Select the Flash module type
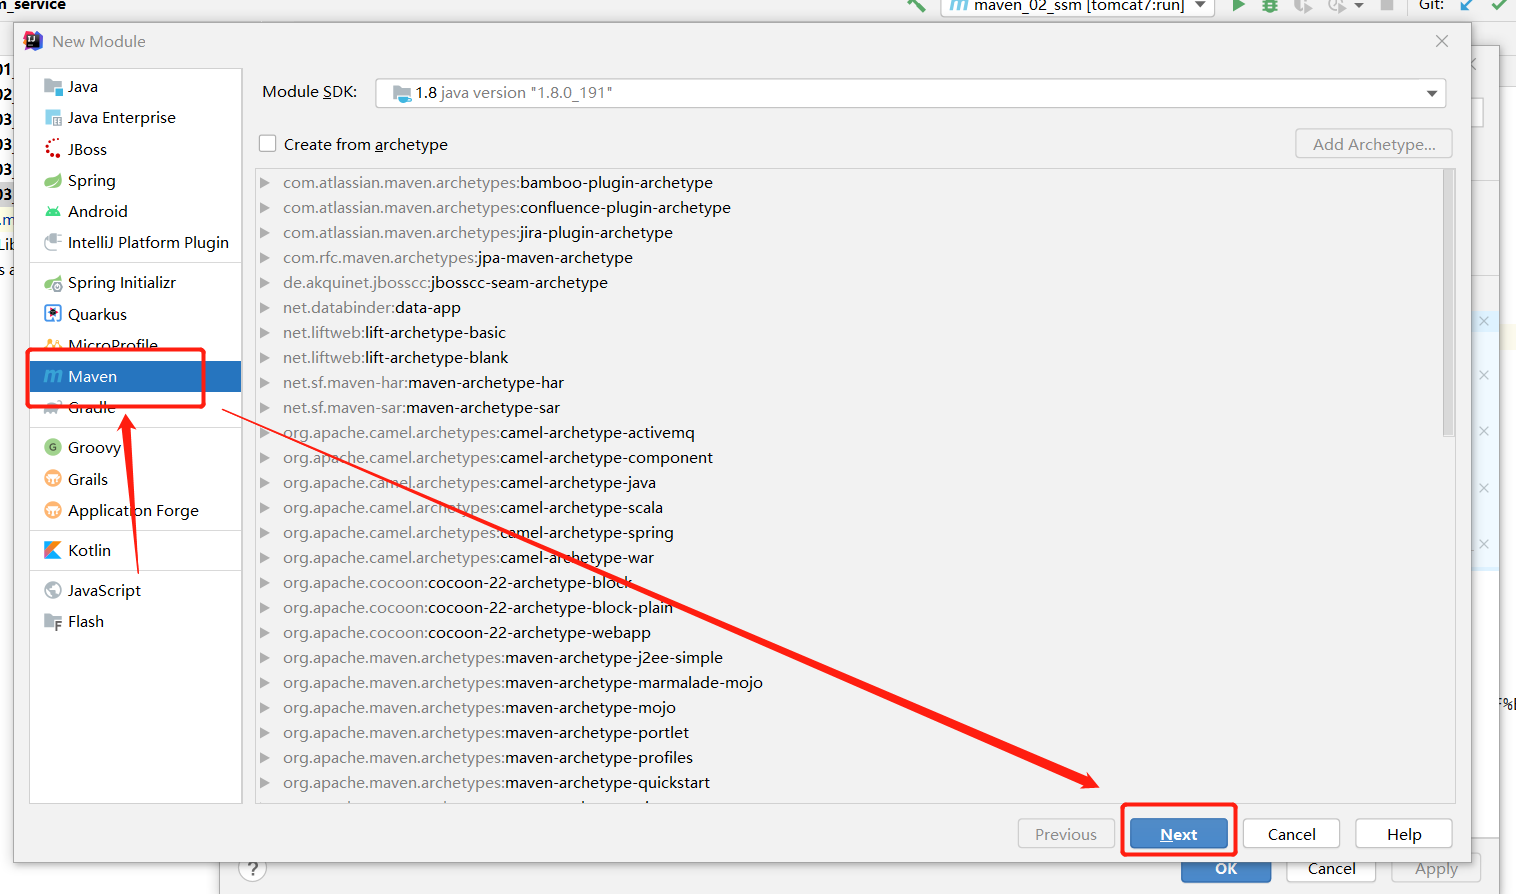Screen dimensions: 1516x894 (x=135, y=621)
